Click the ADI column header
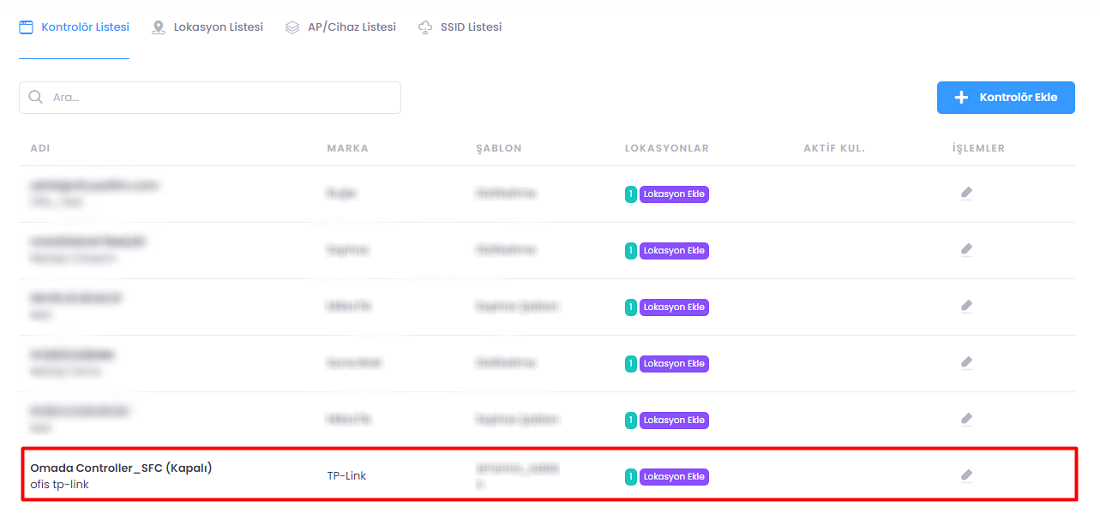 coord(40,148)
